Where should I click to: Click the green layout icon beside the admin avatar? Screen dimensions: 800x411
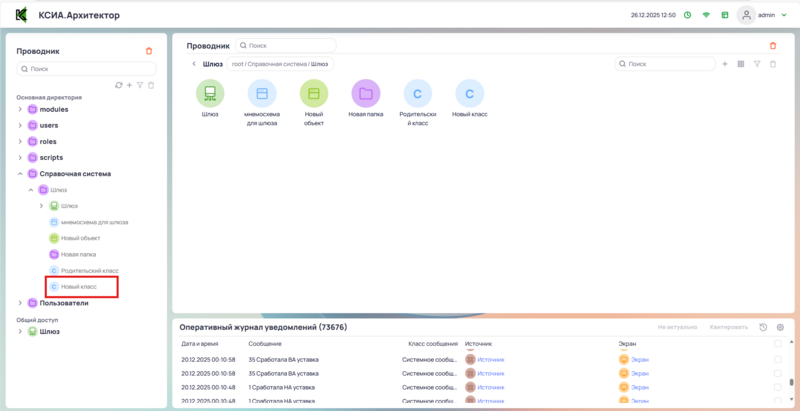click(x=725, y=15)
